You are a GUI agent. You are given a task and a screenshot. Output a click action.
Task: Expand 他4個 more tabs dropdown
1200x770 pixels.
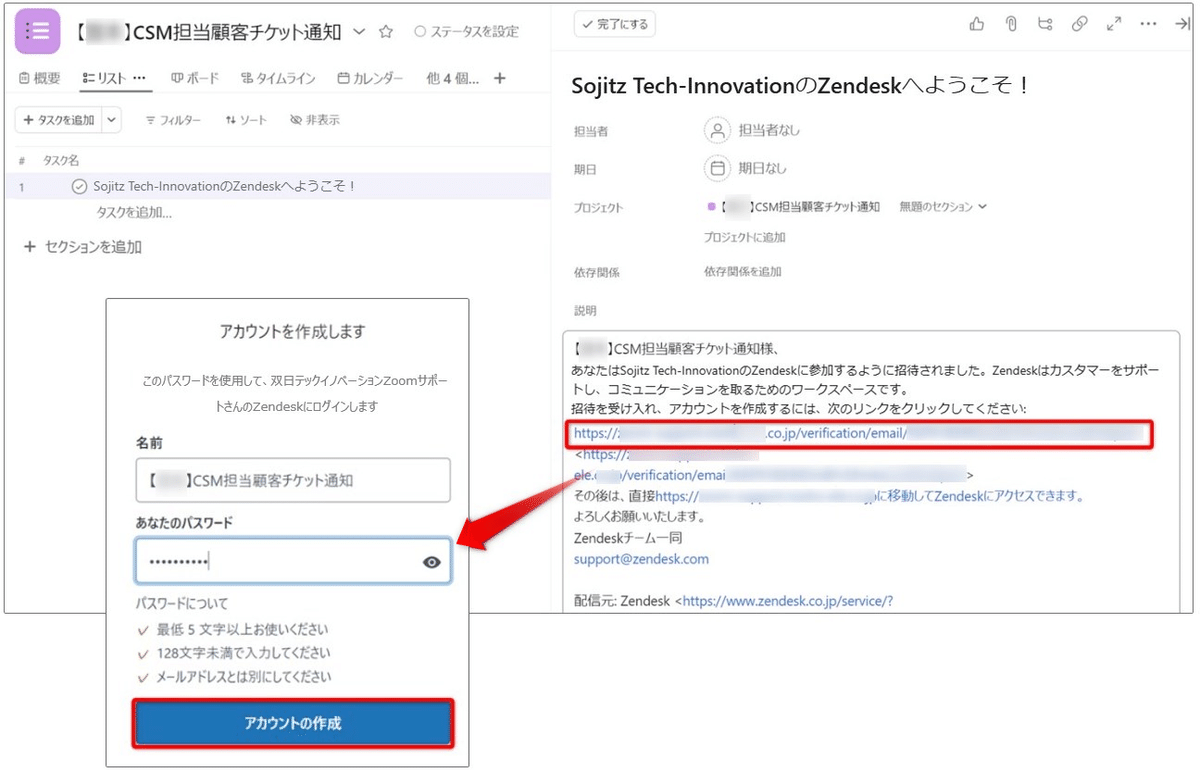coord(452,78)
